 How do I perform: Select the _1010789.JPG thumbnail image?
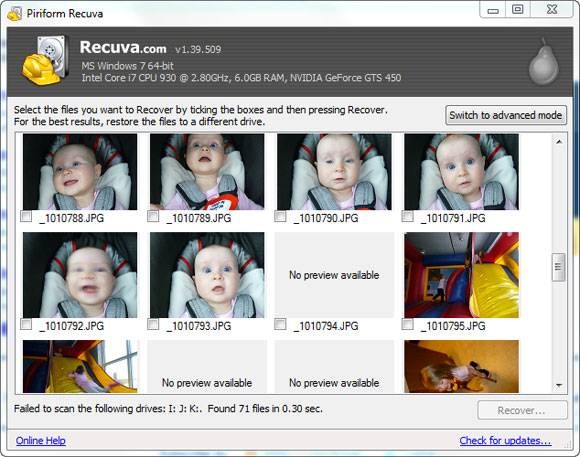coord(207,172)
